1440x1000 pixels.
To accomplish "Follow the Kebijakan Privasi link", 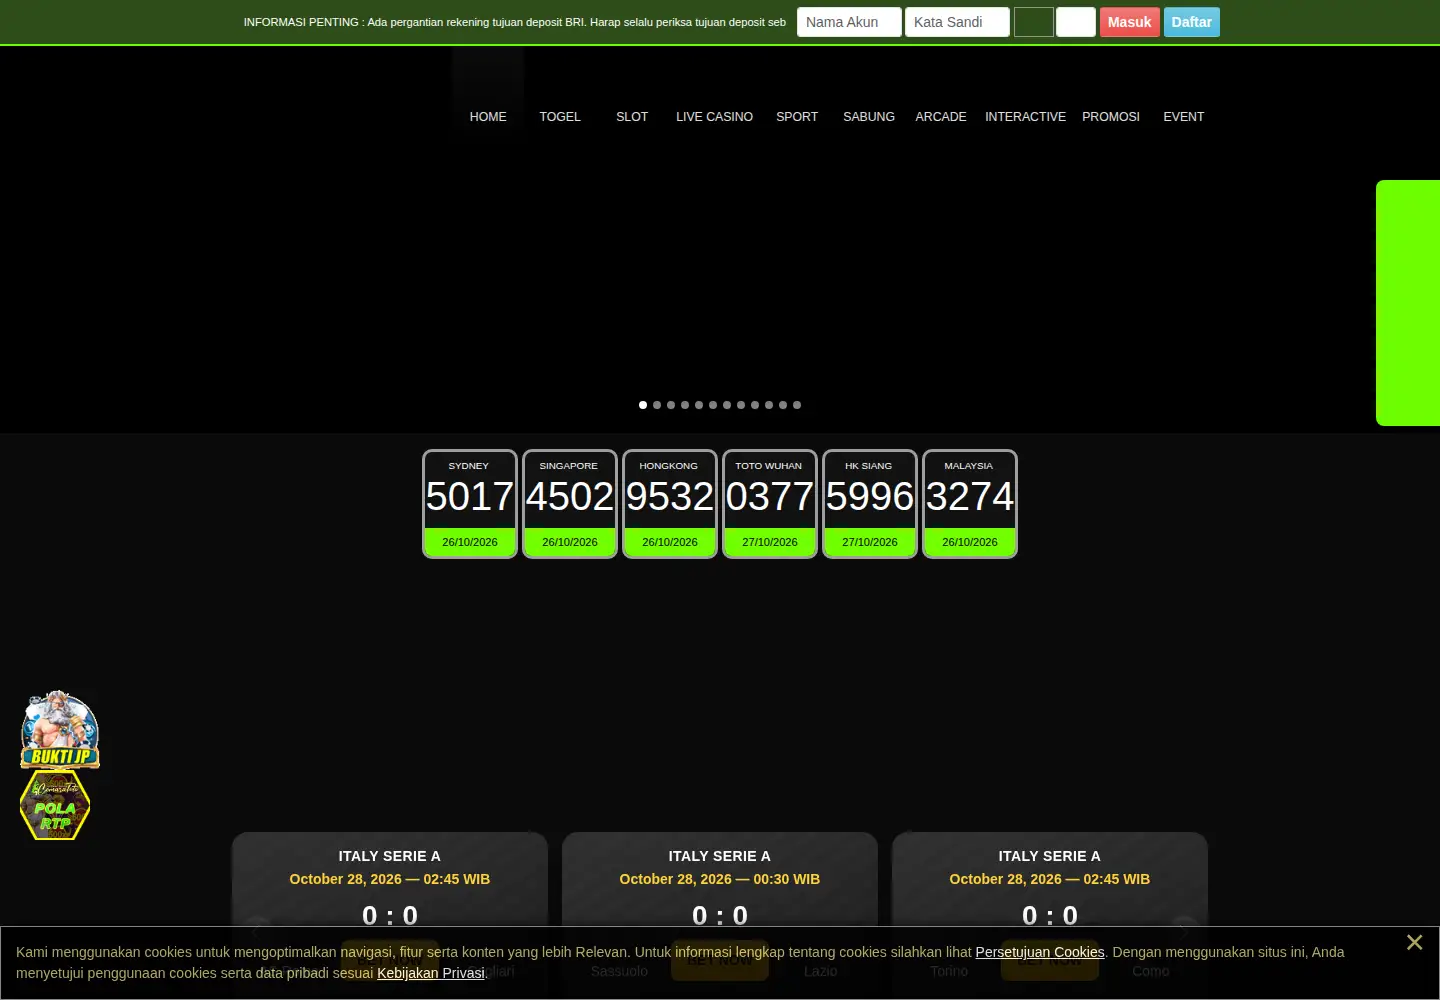I will [x=431, y=973].
